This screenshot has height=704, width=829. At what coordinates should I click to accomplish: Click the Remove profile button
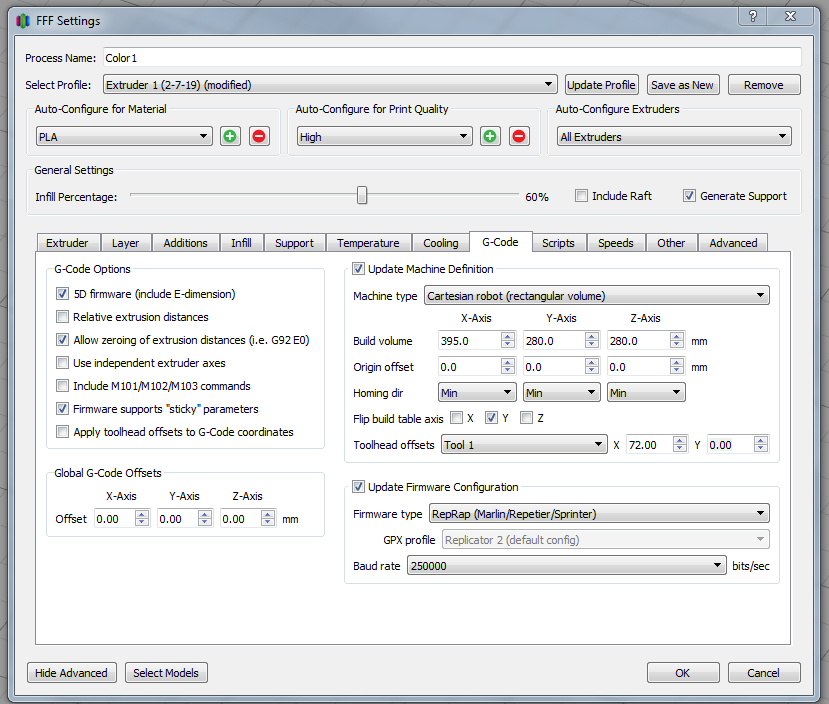point(764,85)
